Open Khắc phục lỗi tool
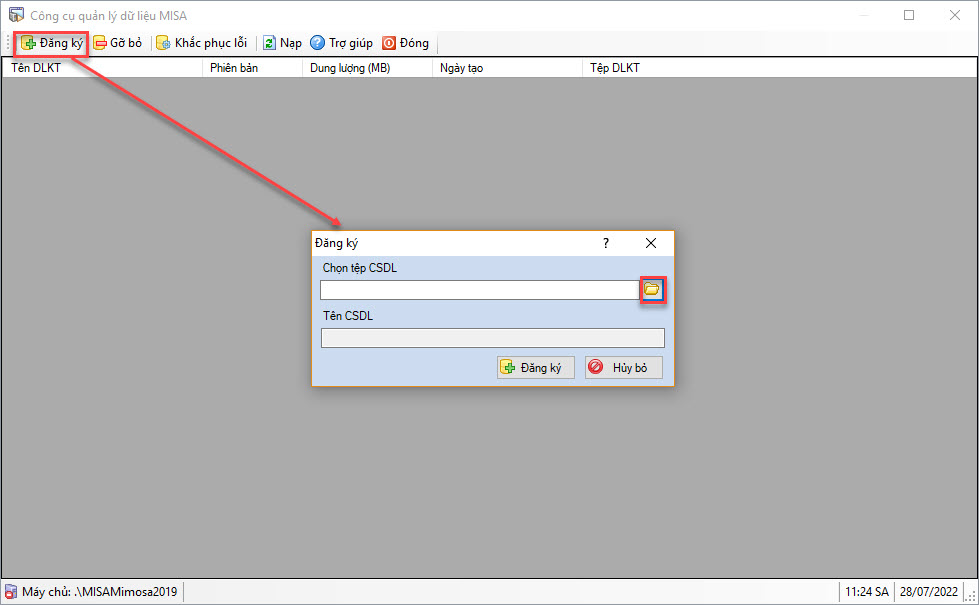 coord(202,43)
